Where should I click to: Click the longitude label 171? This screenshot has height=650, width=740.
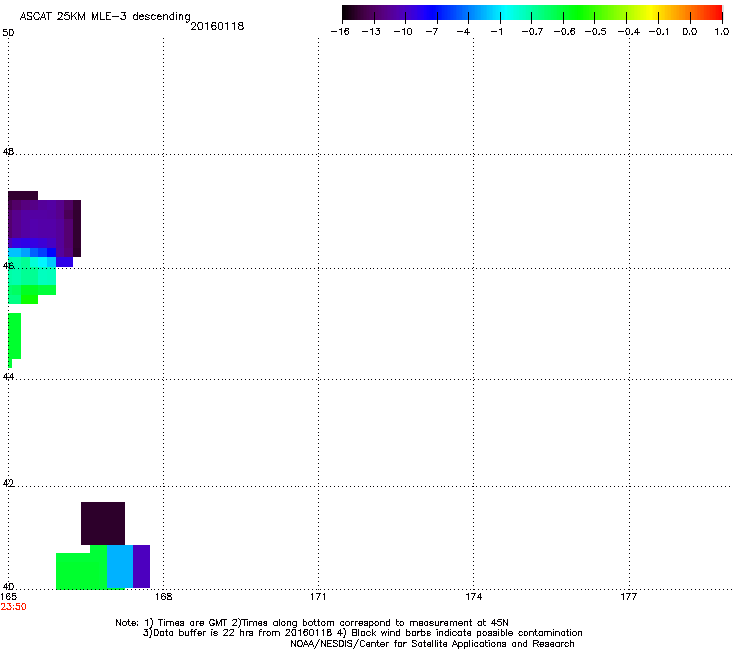click(x=318, y=597)
